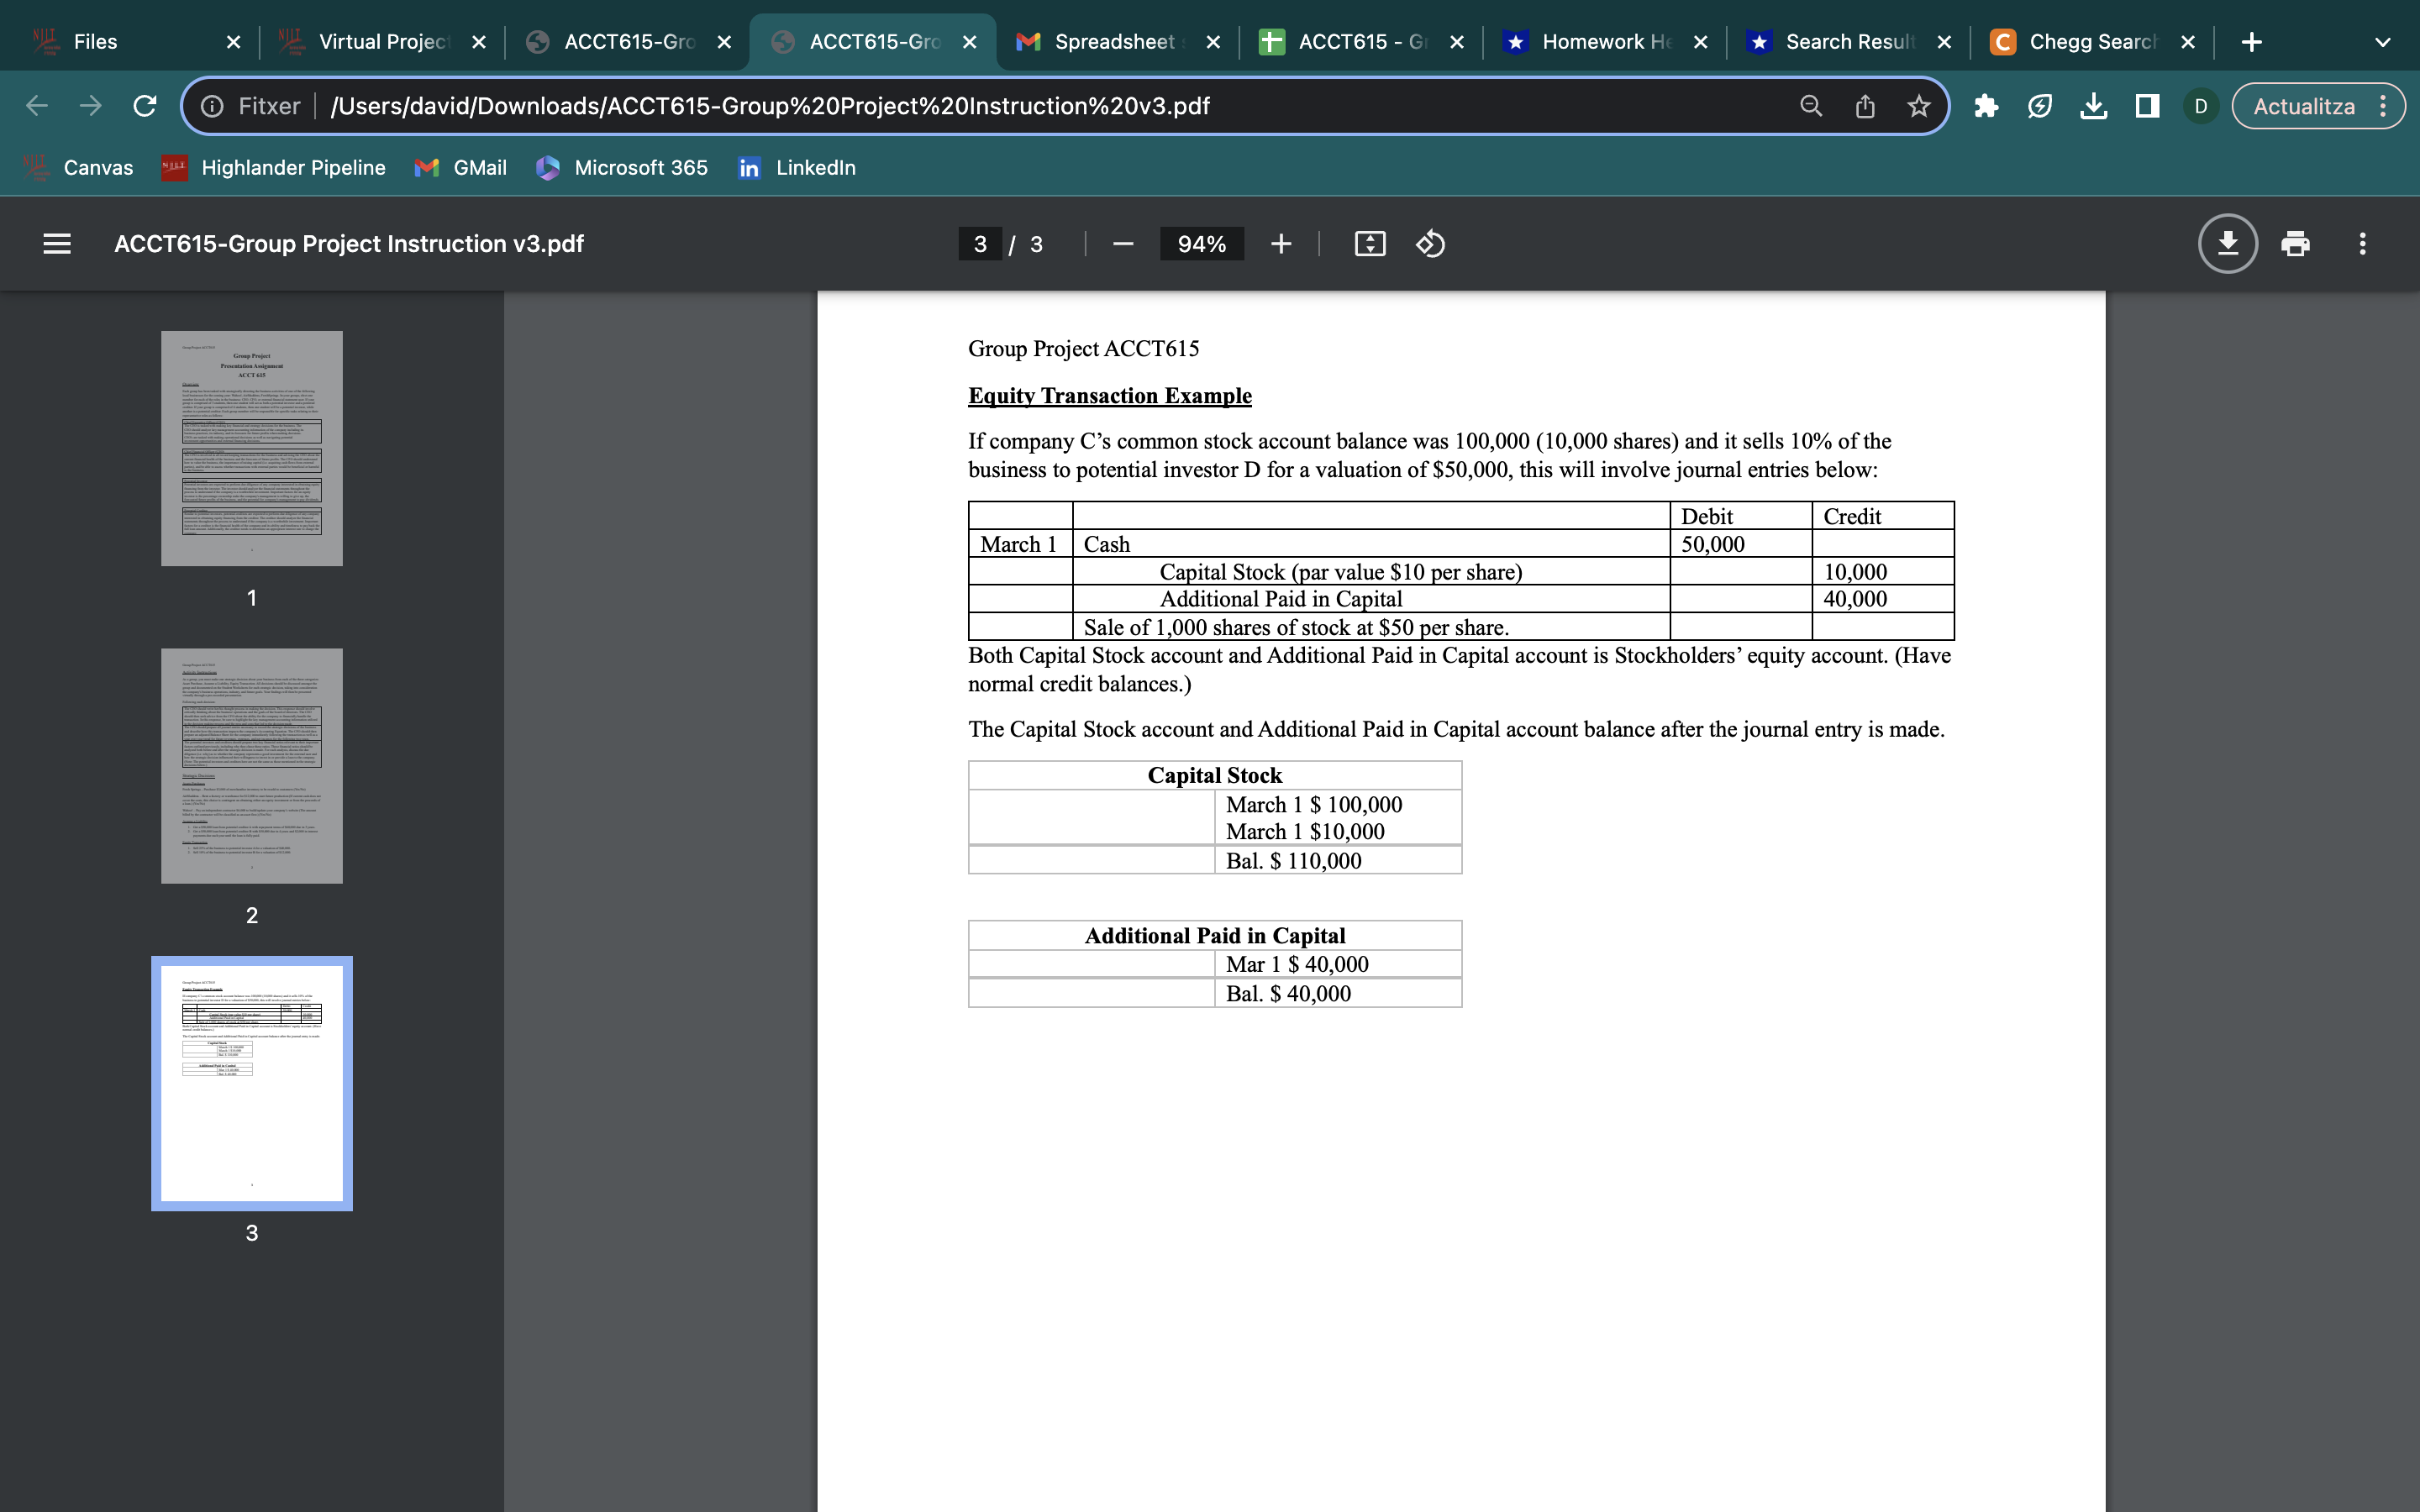
Task: Select page 1 thumbnail in sidebar
Action: point(252,448)
